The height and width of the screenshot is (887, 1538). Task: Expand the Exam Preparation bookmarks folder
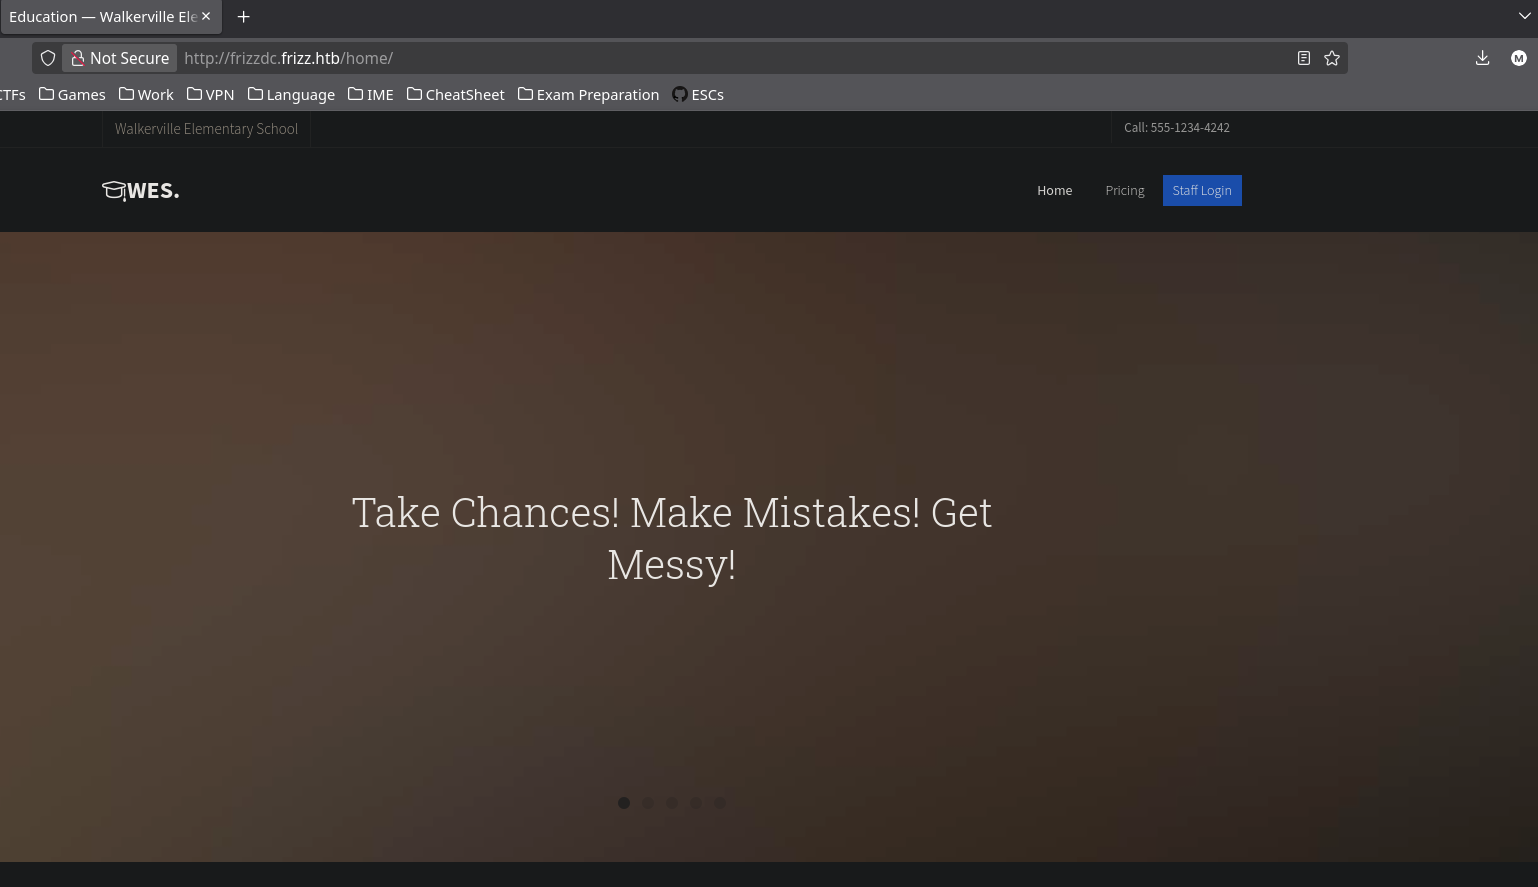click(588, 94)
